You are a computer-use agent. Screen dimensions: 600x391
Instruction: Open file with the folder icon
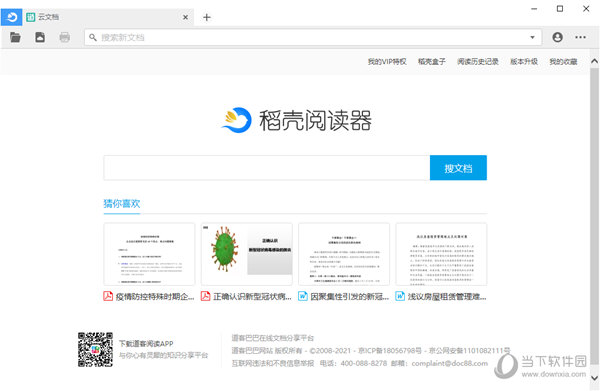click(x=15, y=37)
